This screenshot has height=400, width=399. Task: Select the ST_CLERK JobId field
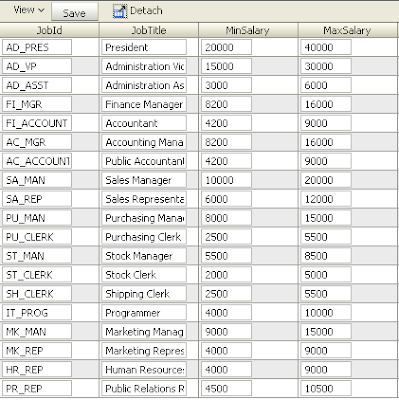point(37,275)
